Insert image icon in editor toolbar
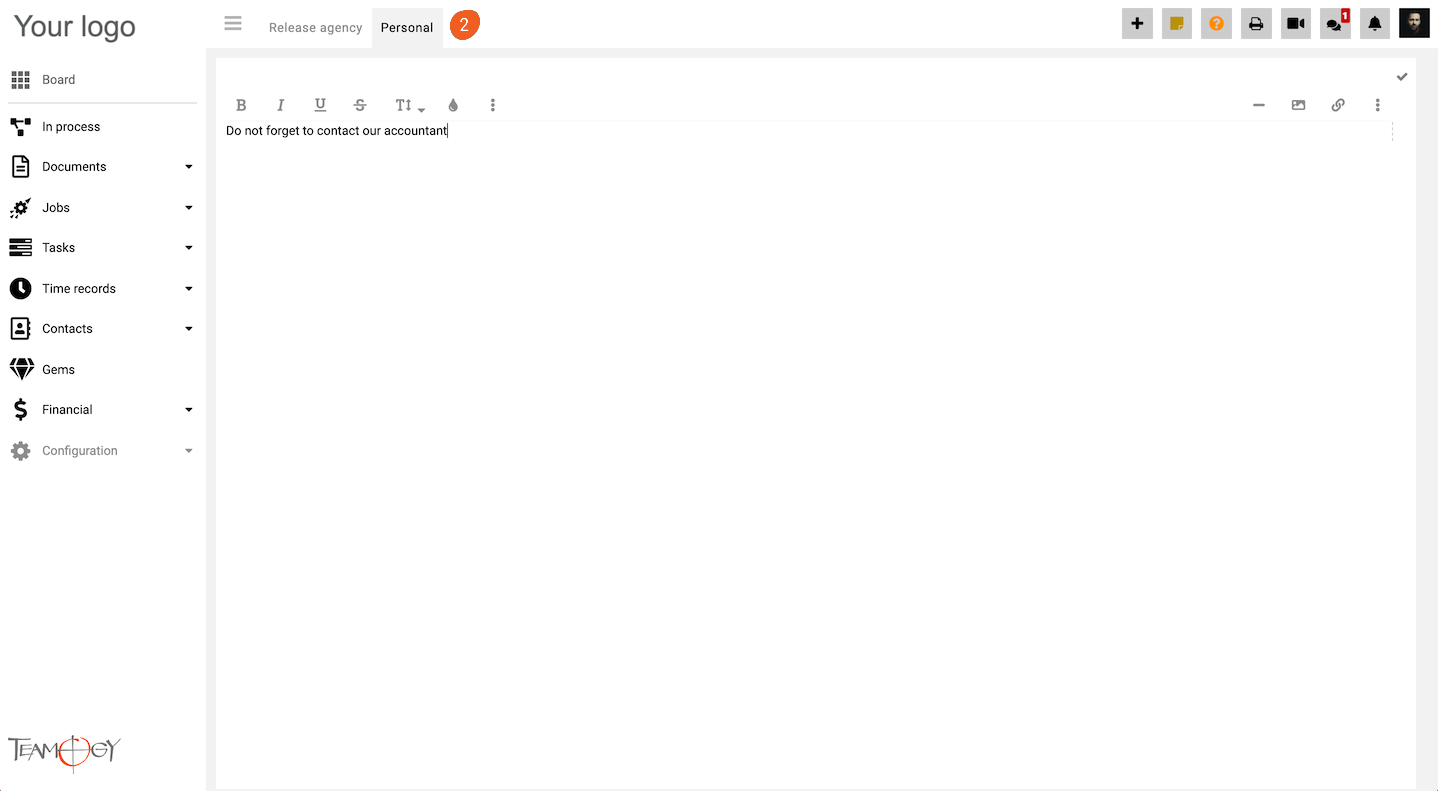1438x791 pixels. click(x=1298, y=105)
